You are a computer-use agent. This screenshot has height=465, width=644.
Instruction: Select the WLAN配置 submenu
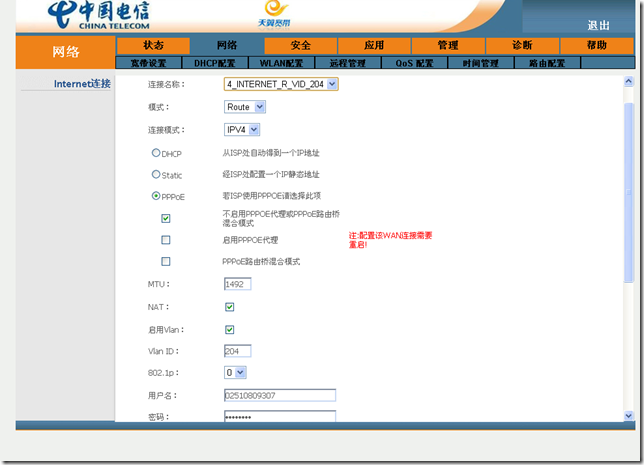pyautogui.click(x=281, y=63)
